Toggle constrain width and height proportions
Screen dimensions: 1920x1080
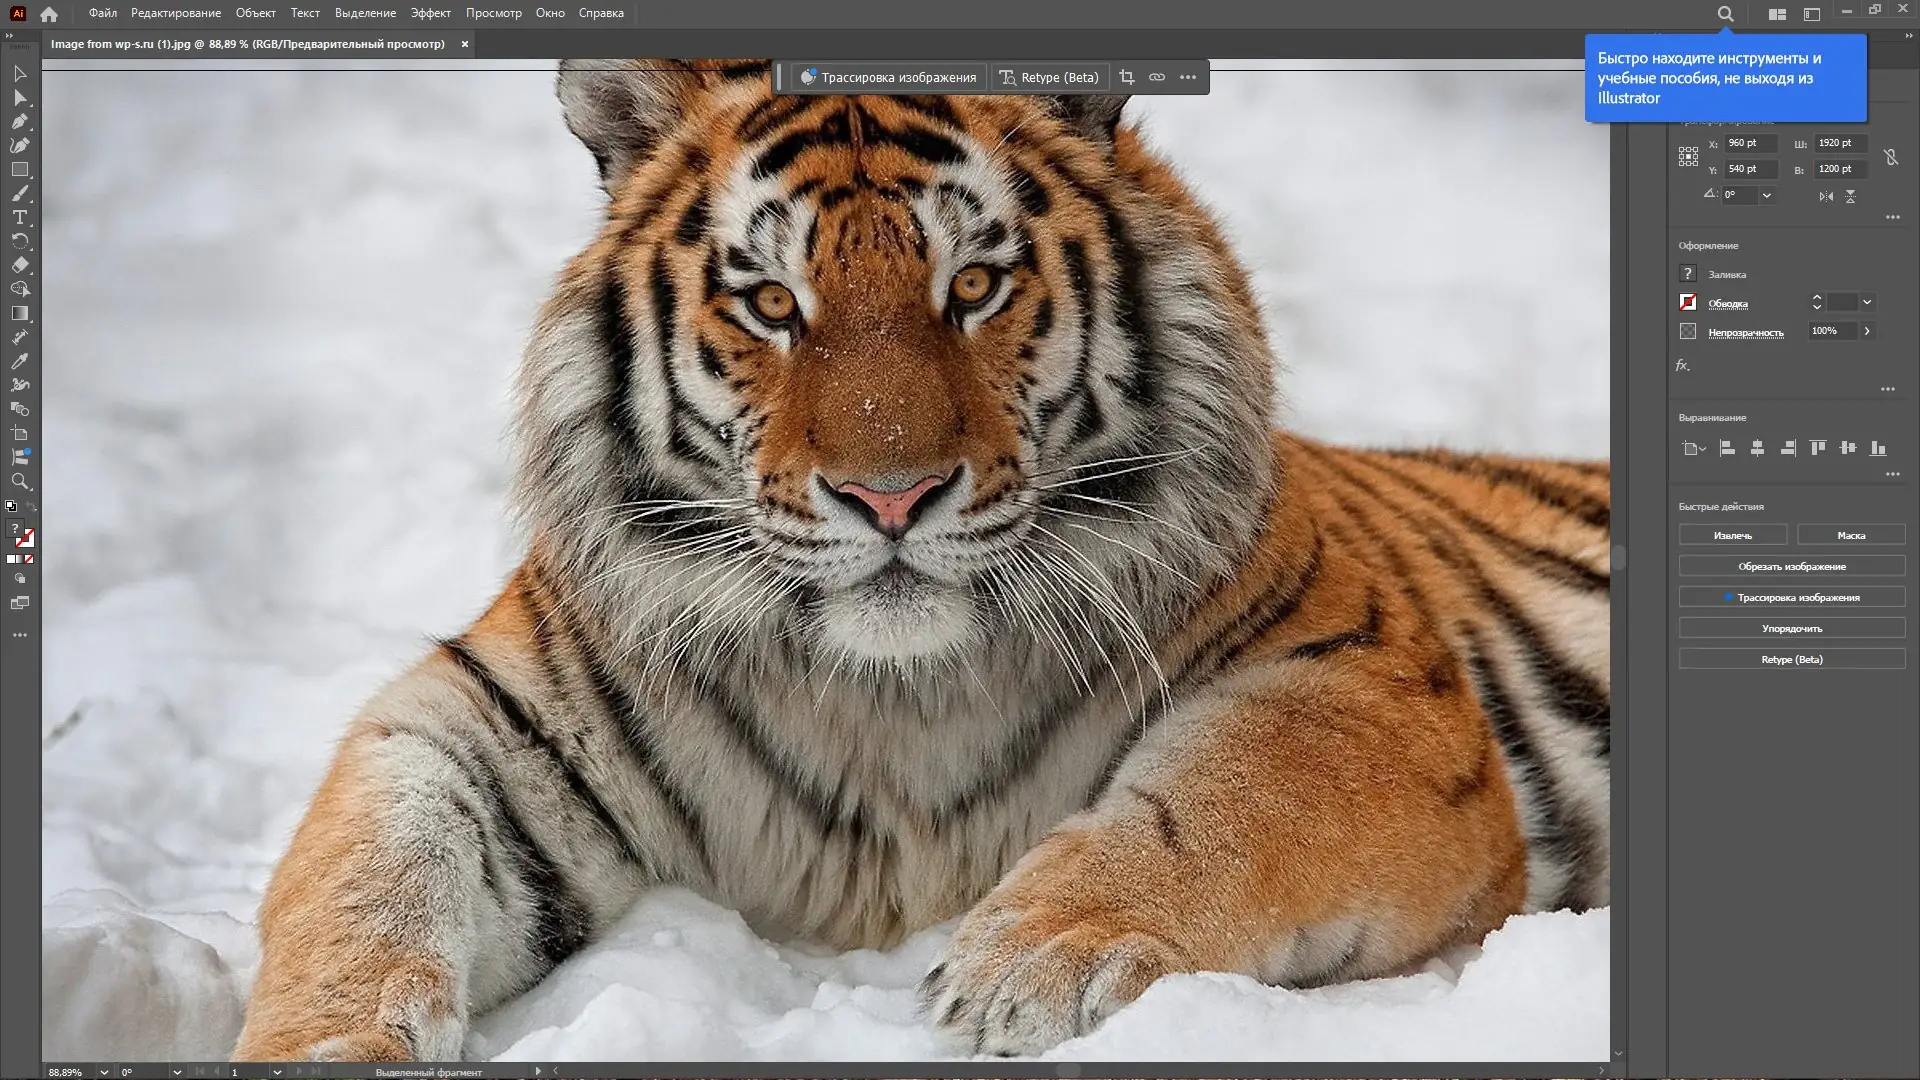tap(1890, 157)
